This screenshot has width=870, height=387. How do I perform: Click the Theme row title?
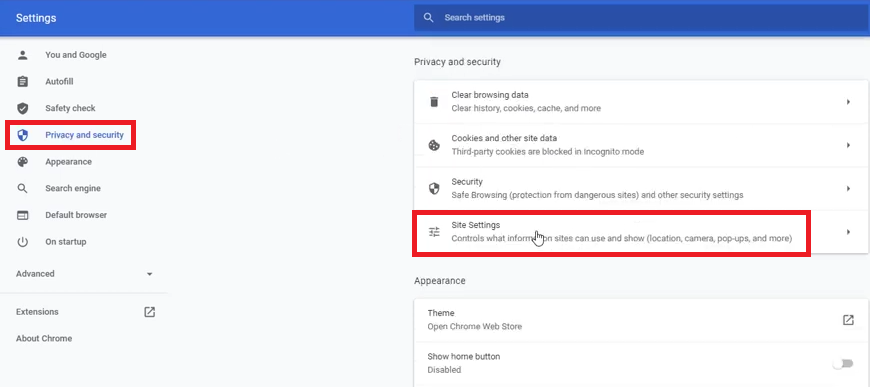click(441, 313)
